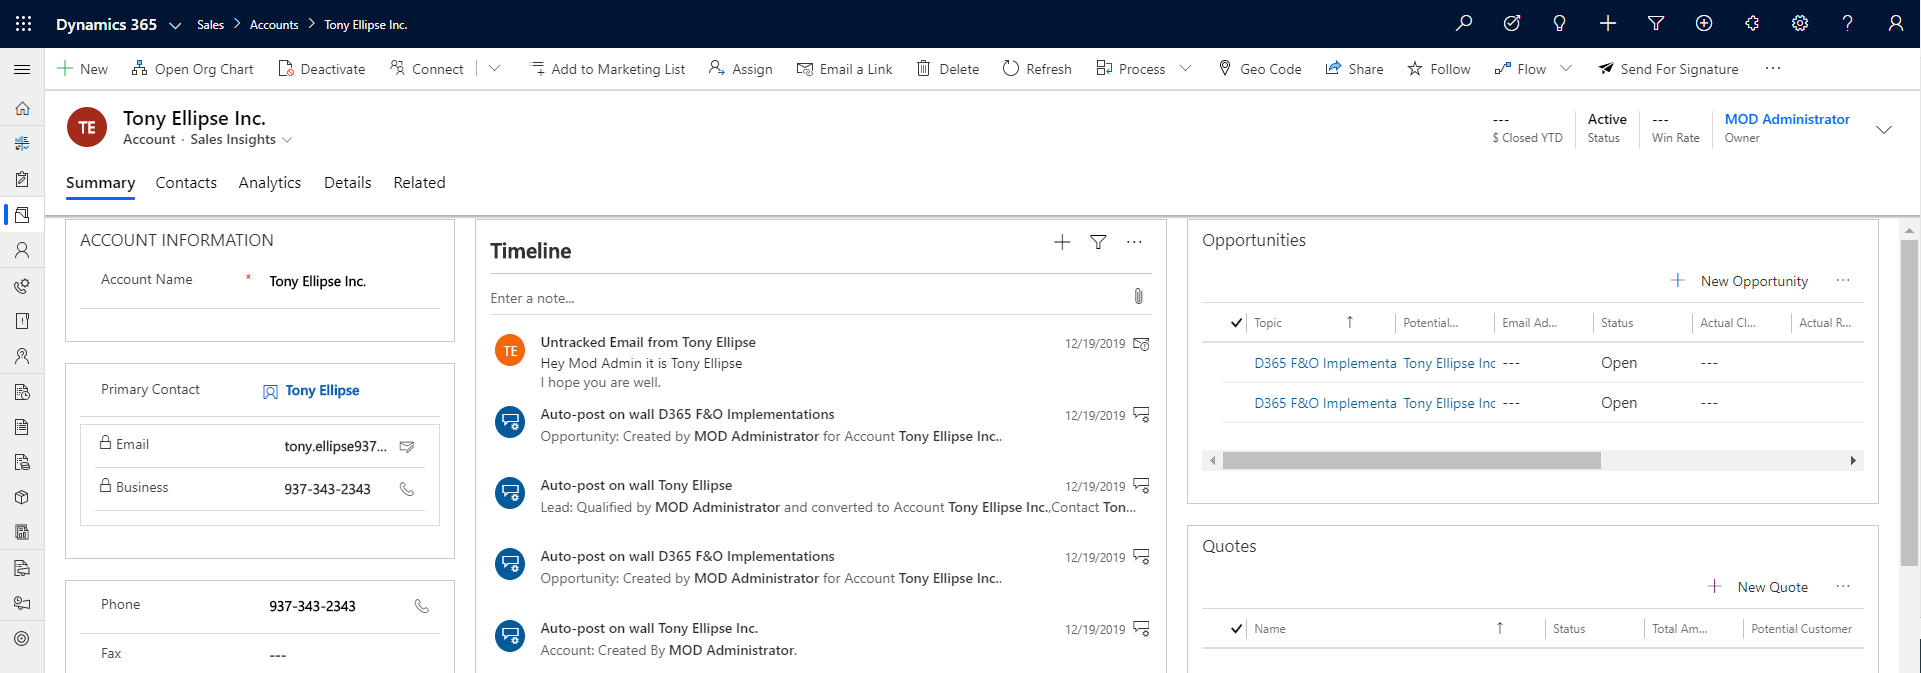Click the New button
1921x673 pixels.
[x=82, y=69]
